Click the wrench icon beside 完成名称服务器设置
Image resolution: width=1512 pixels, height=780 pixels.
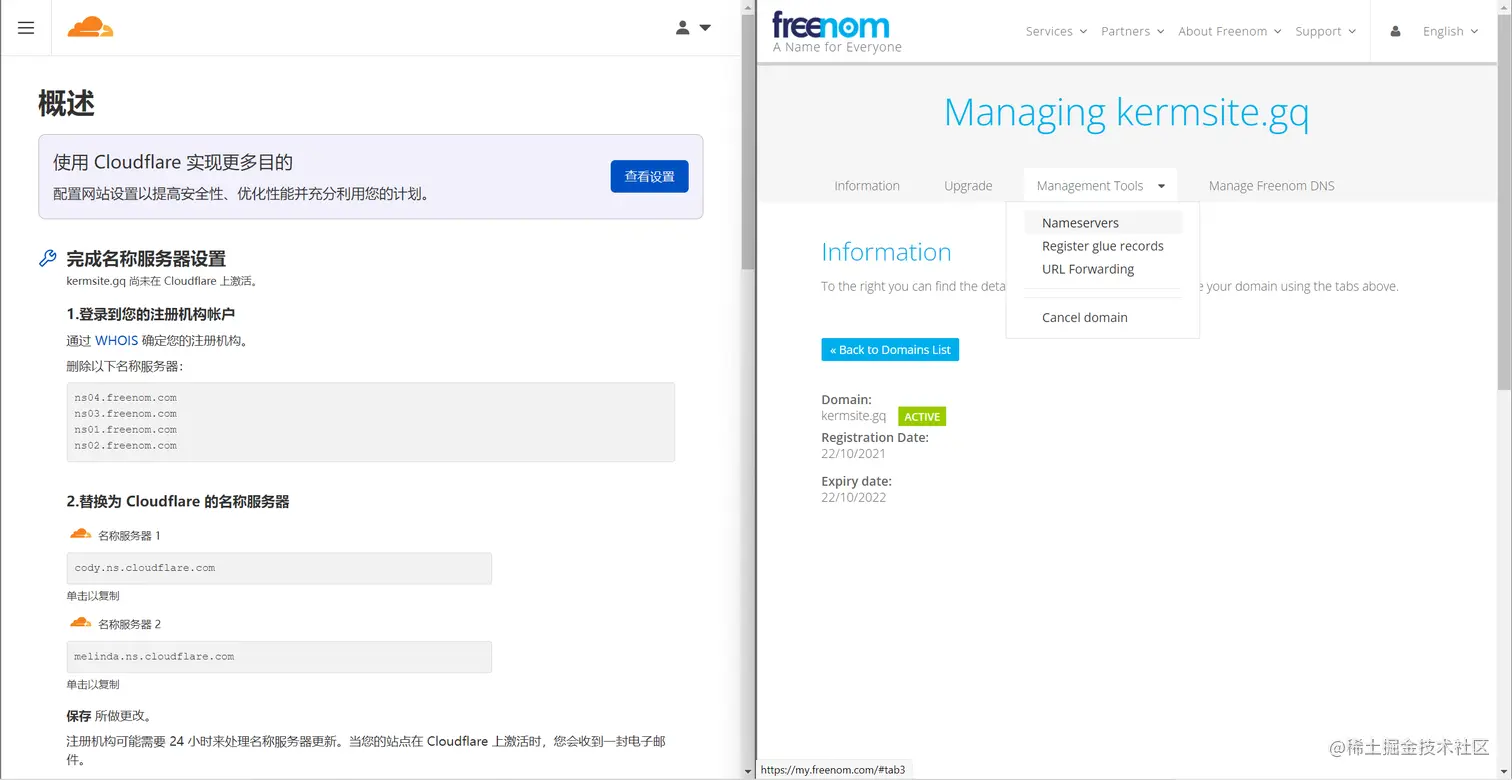point(47,258)
